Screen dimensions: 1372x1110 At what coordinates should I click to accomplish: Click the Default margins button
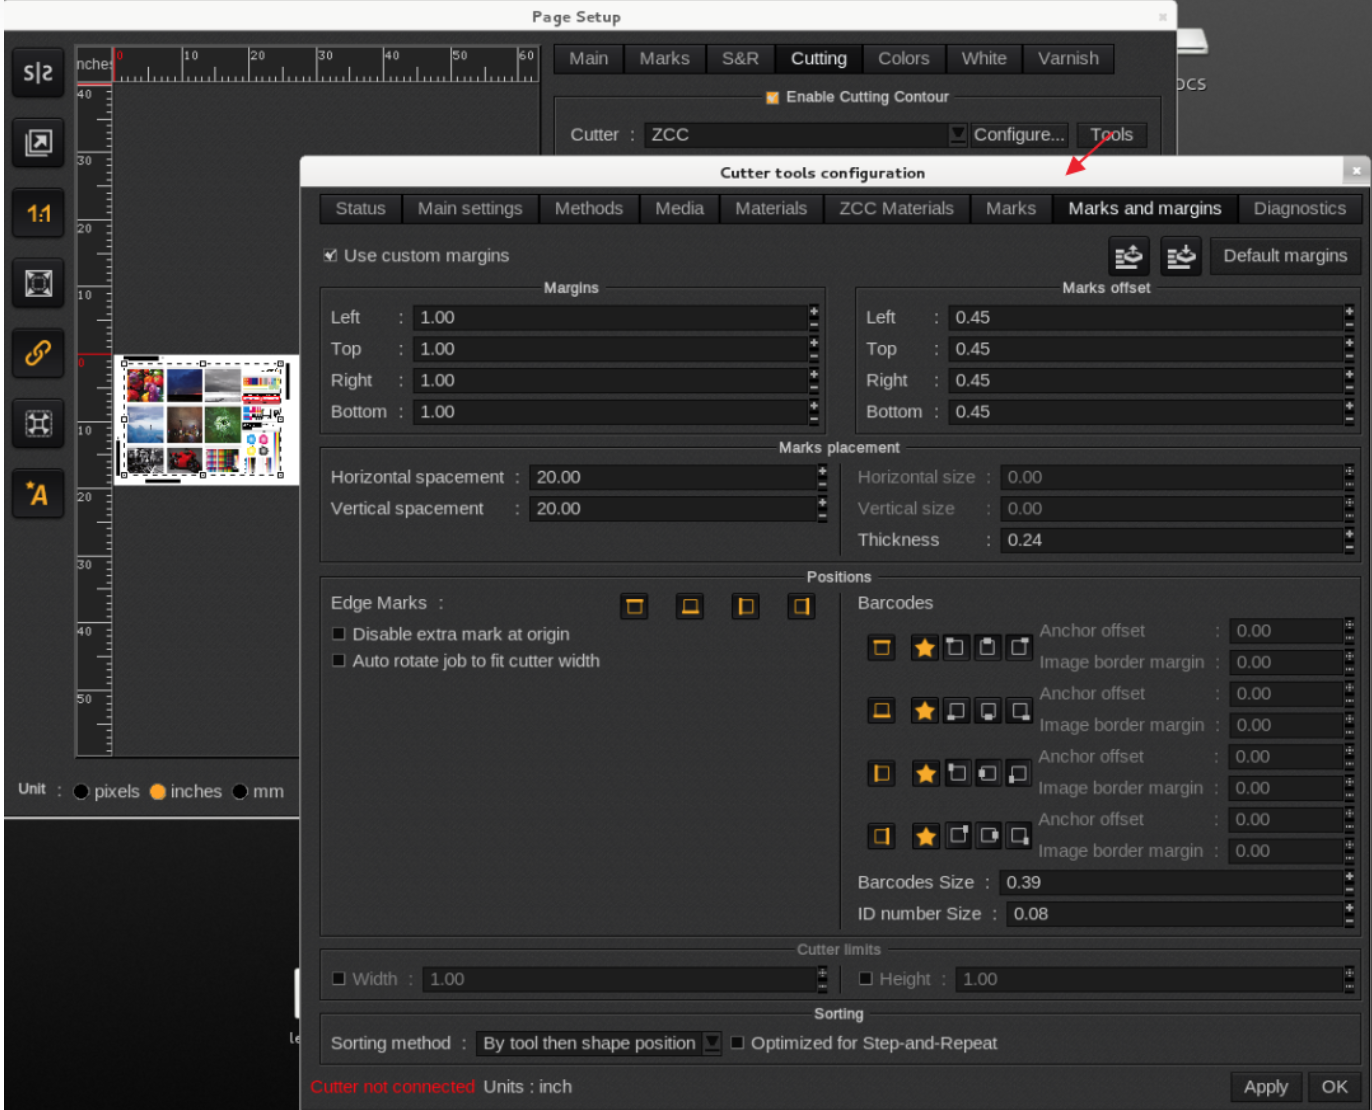click(x=1285, y=256)
